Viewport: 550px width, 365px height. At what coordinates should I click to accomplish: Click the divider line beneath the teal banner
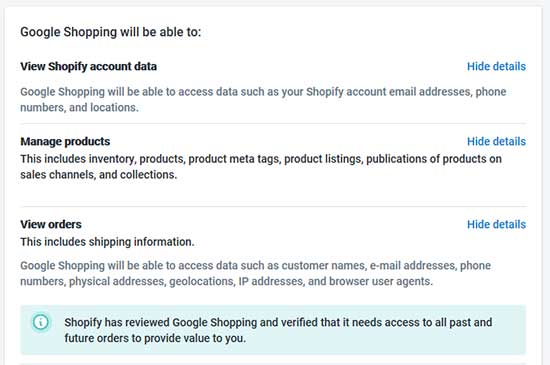coord(273,363)
